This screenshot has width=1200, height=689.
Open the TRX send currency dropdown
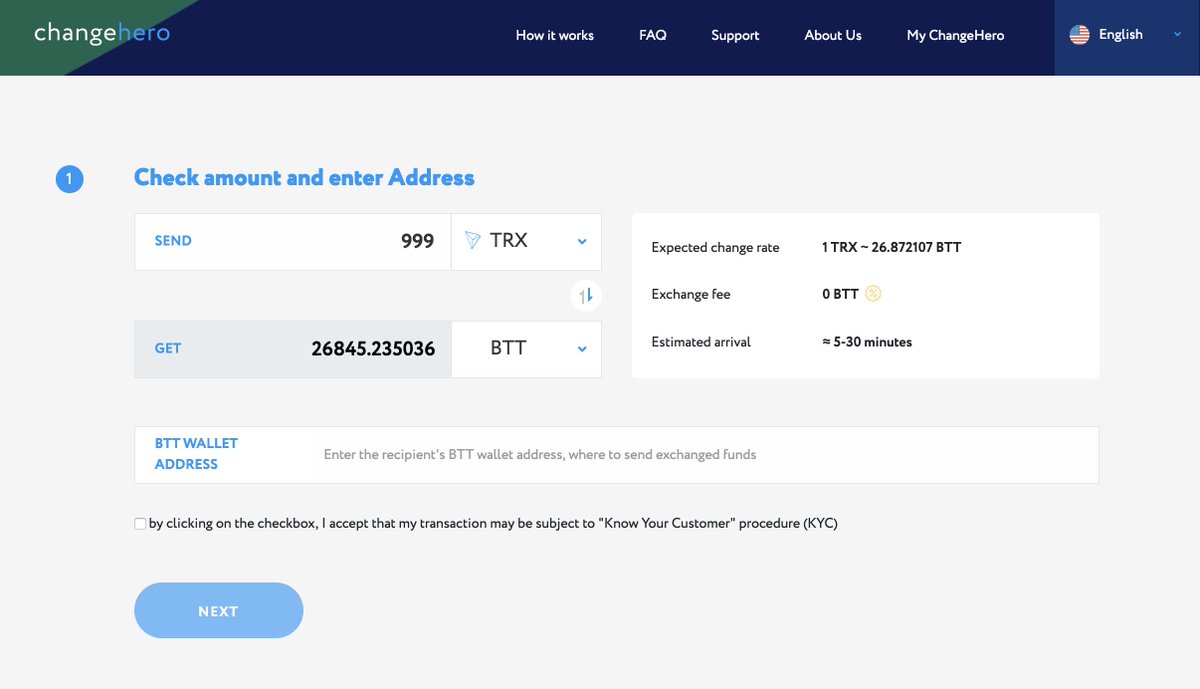(526, 241)
